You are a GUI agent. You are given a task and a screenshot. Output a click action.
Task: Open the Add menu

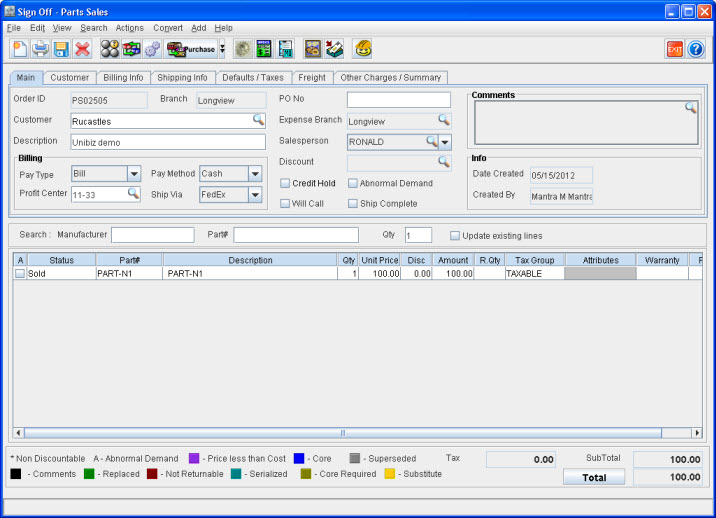[198, 28]
